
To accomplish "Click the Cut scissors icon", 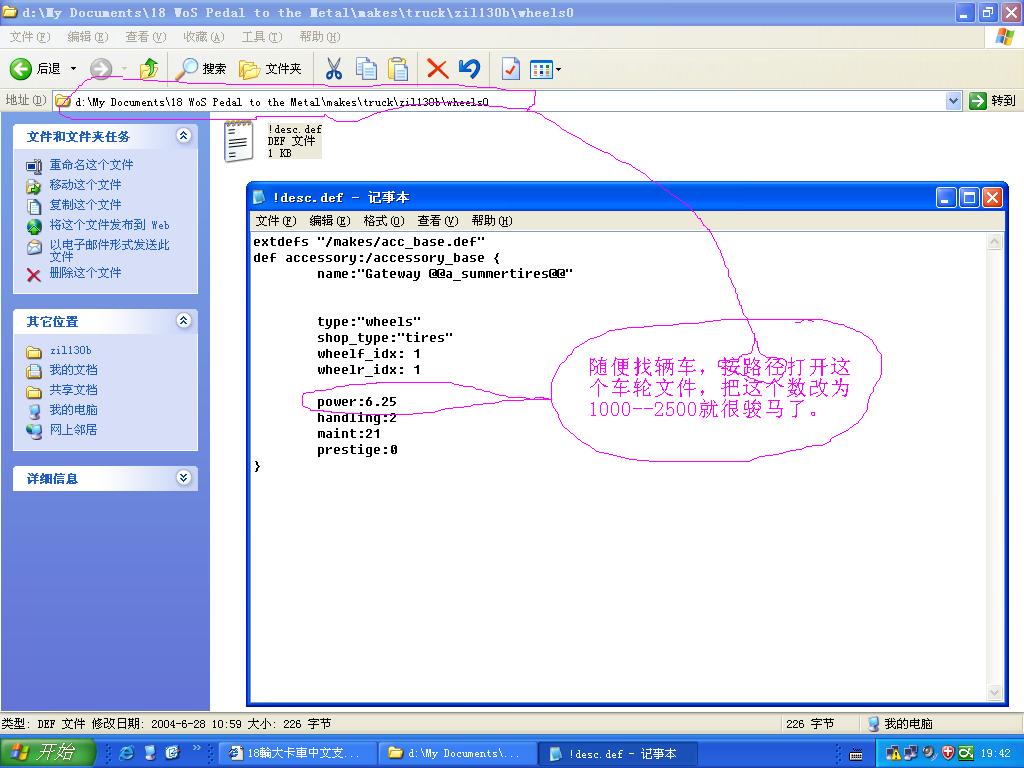I will tap(334, 68).
